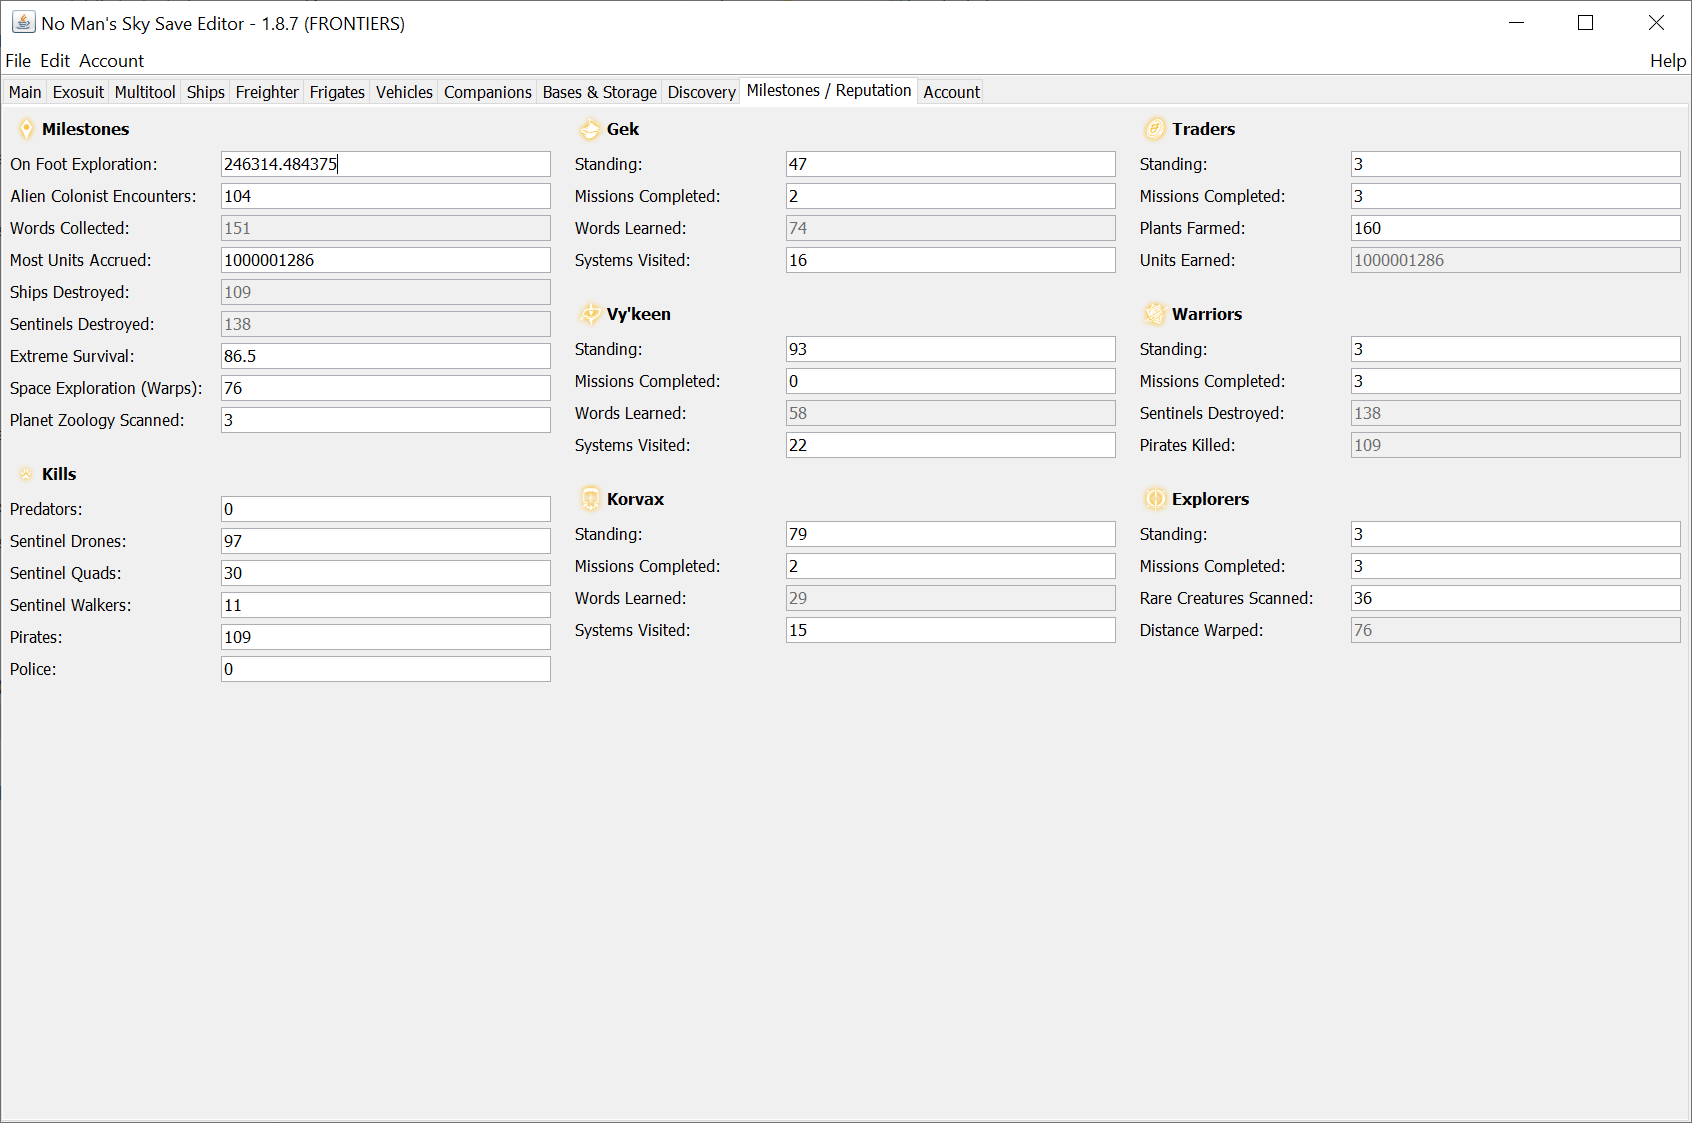
Task: Click the disabled Pirates Killed field
Action: (x=1515, y=445)
